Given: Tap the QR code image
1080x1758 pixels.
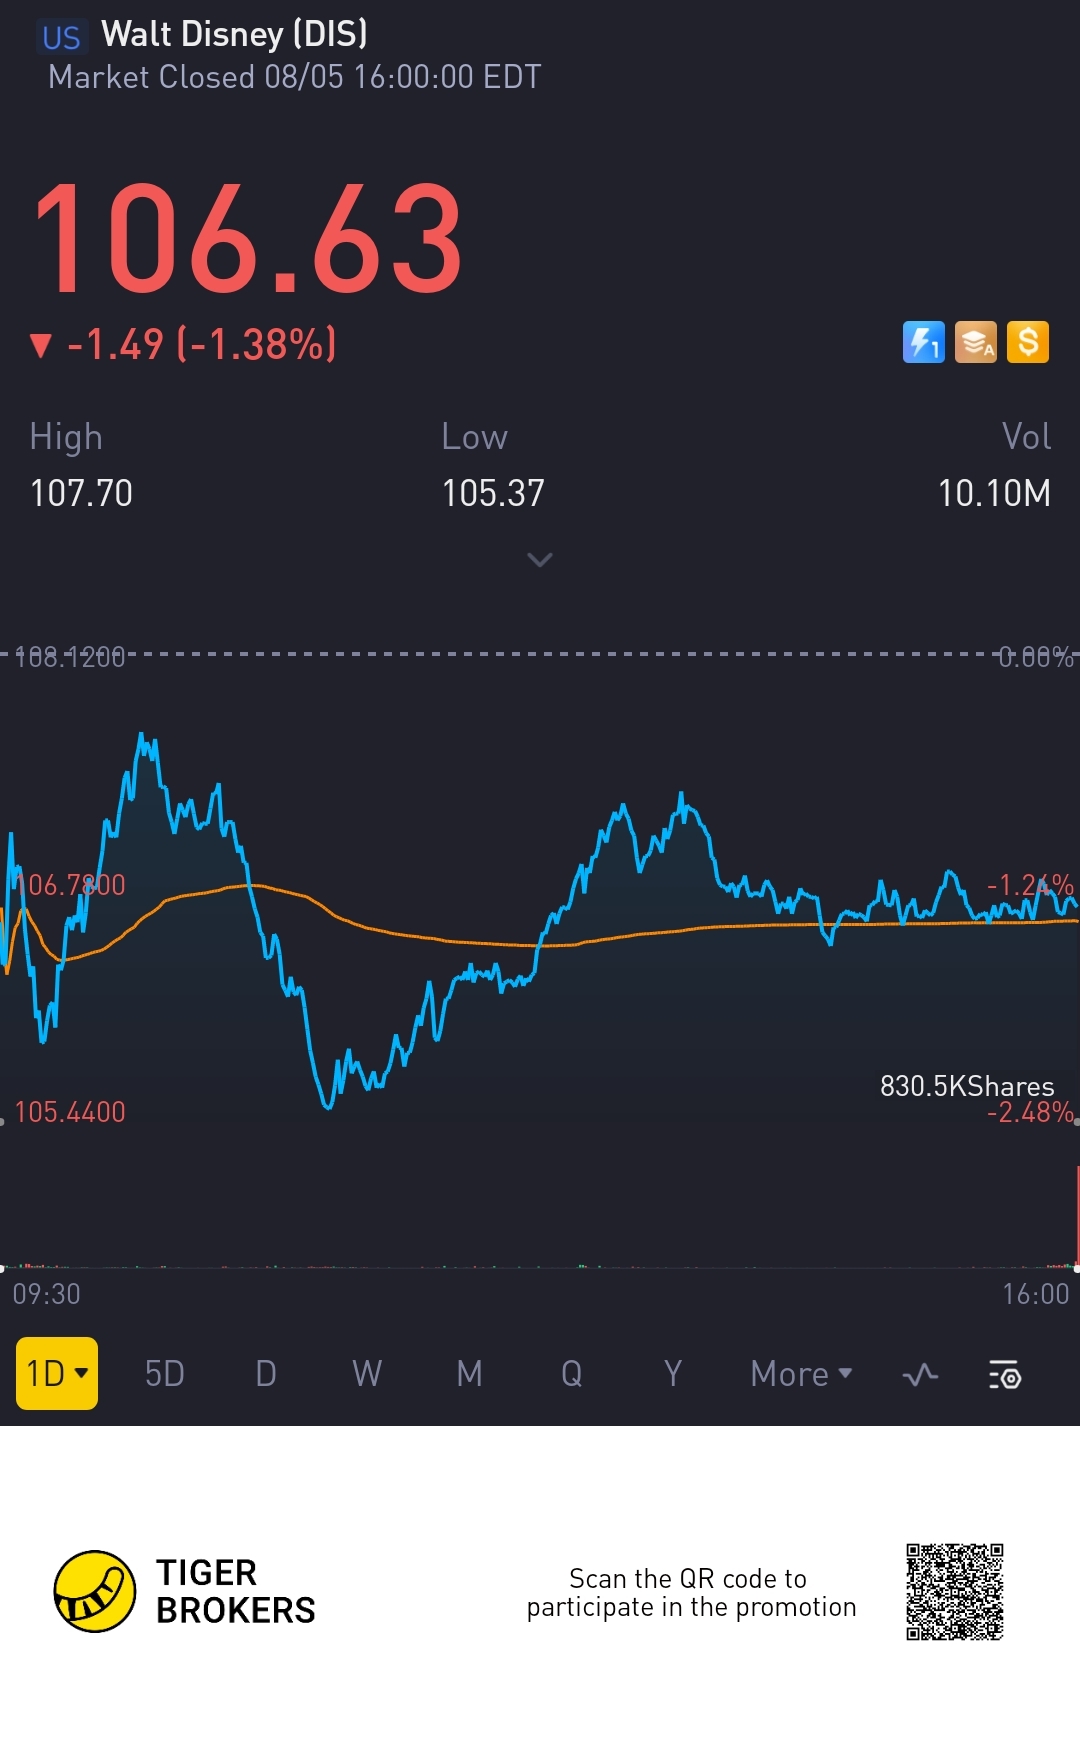Looking at the screenshot, I should [x=954, y=1591].
